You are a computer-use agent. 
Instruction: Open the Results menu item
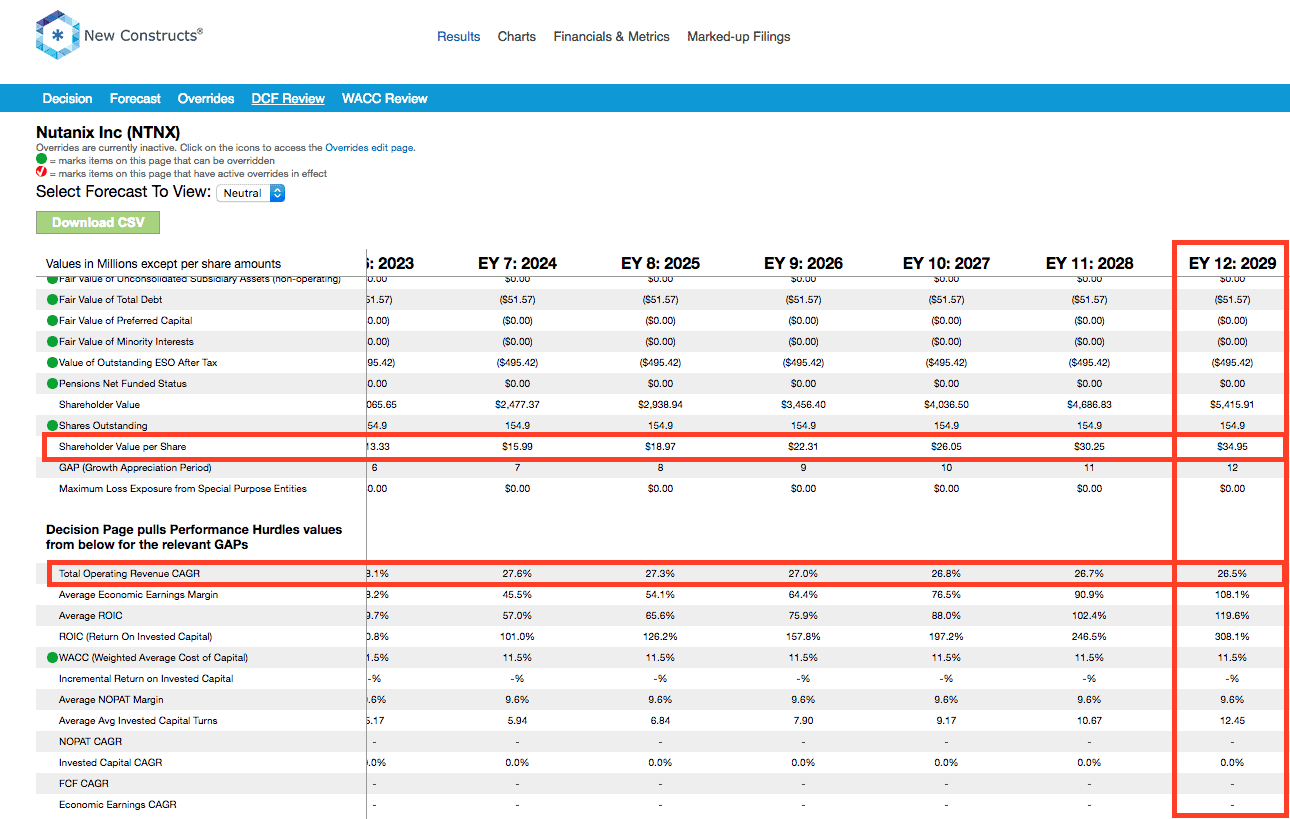[x=459, y=36]
